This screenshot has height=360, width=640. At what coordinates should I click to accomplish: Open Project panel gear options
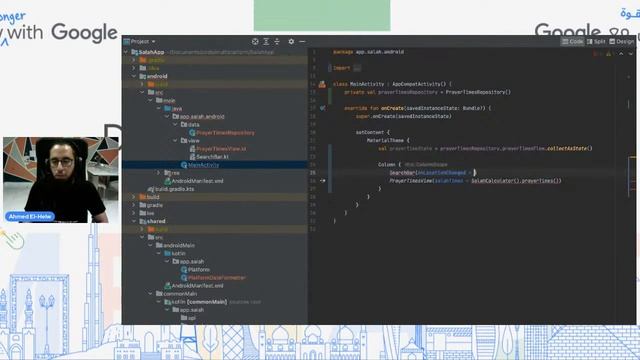[291, 41]
